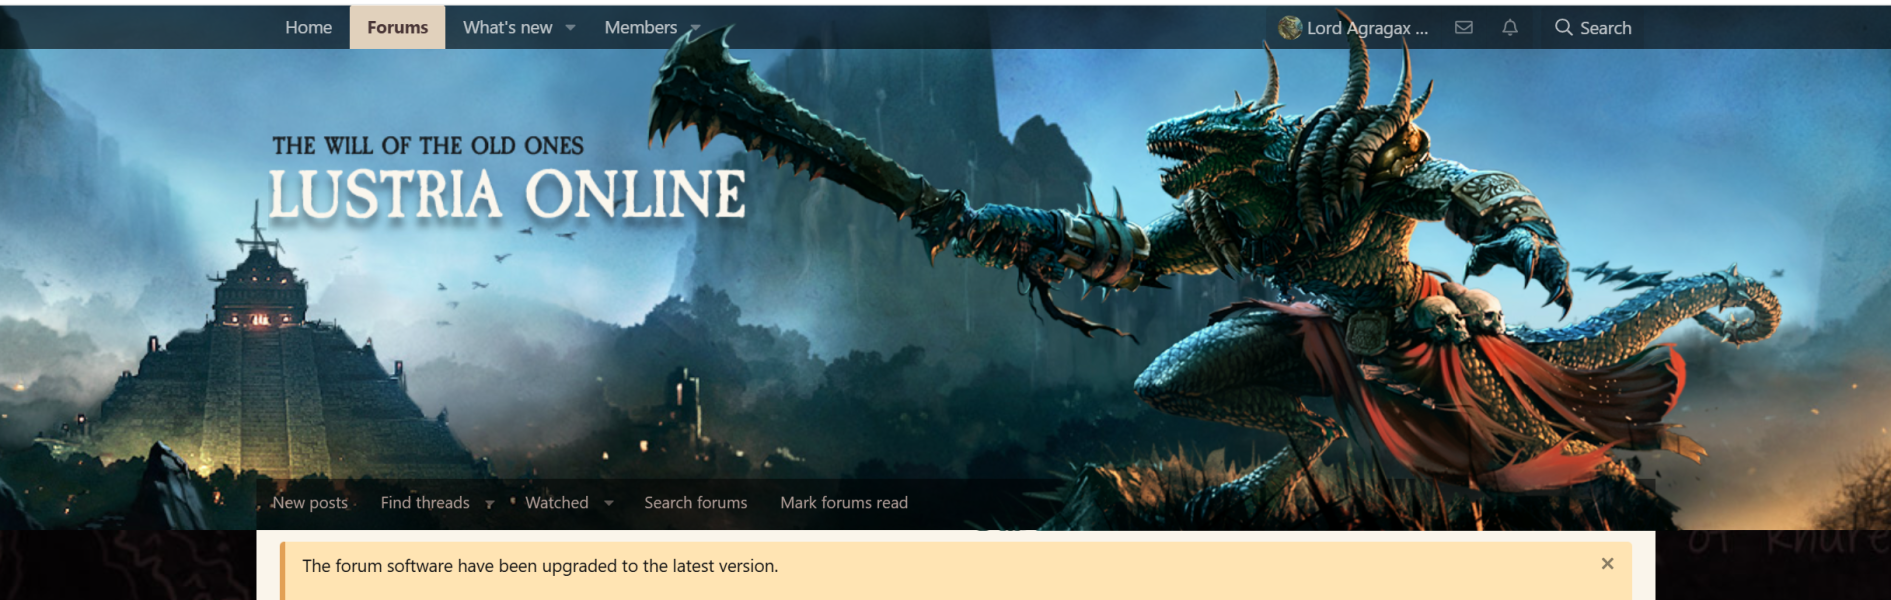The width and height of the screenshot is (1891, 600).
Task: Open Search forums
Action: tap(695, 503)
